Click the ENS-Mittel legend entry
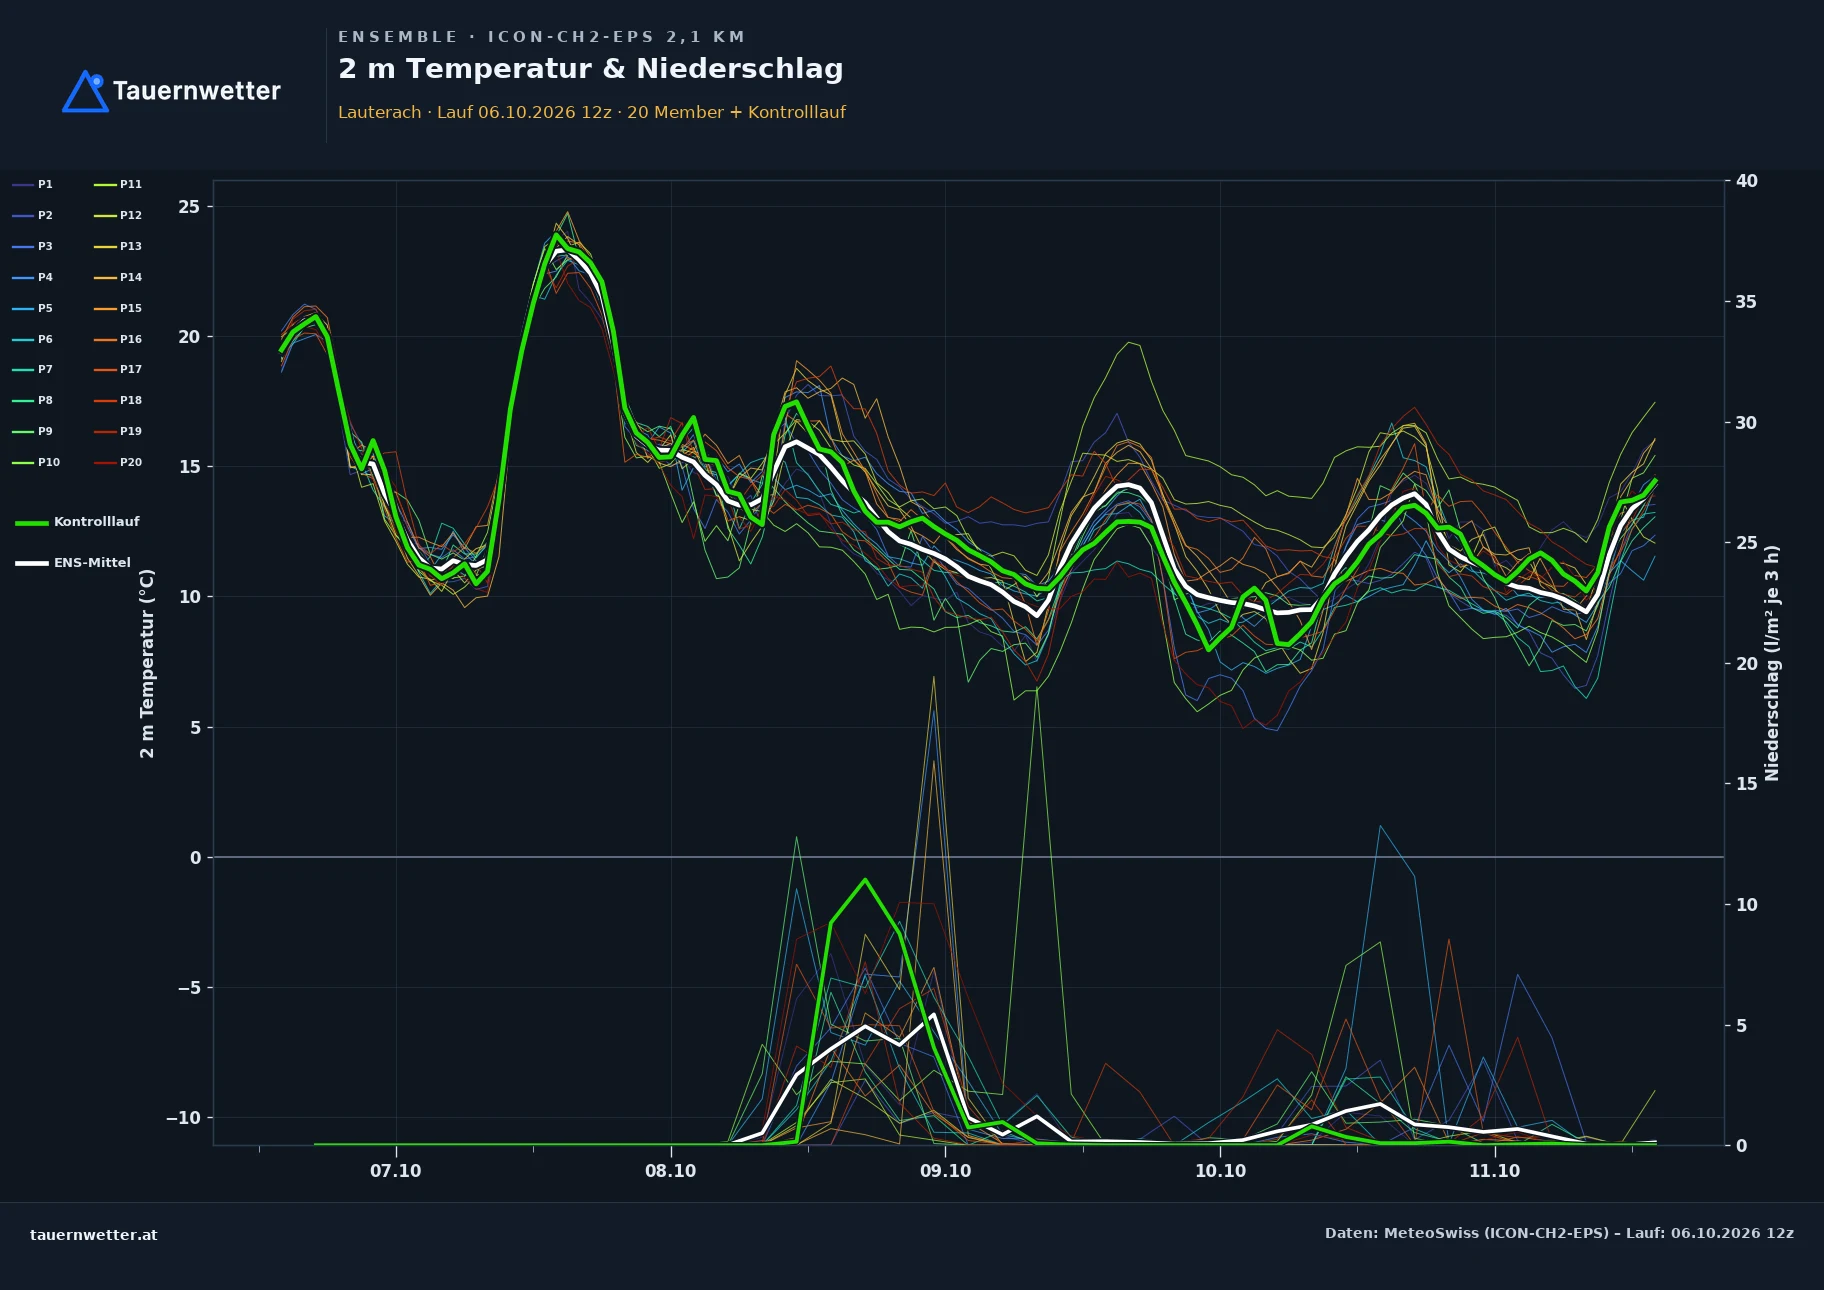 pos(73,563)
